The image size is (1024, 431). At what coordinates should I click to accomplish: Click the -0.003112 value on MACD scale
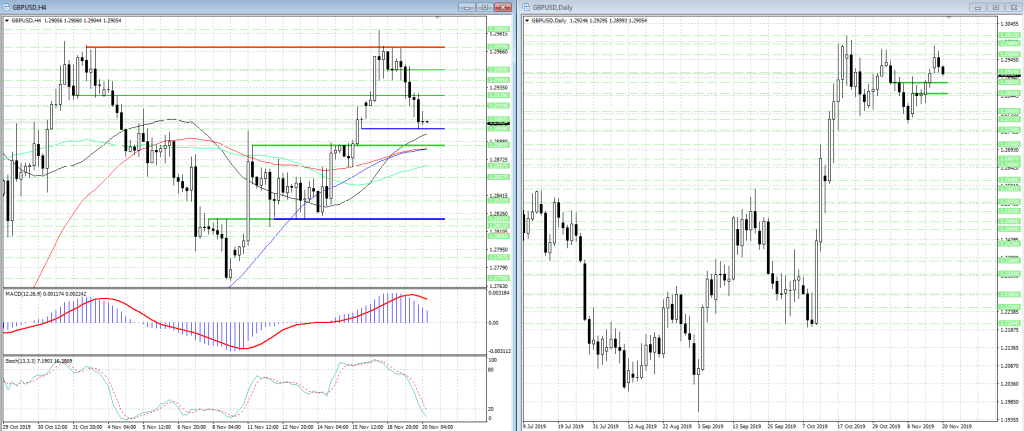[x=500, y=351]
